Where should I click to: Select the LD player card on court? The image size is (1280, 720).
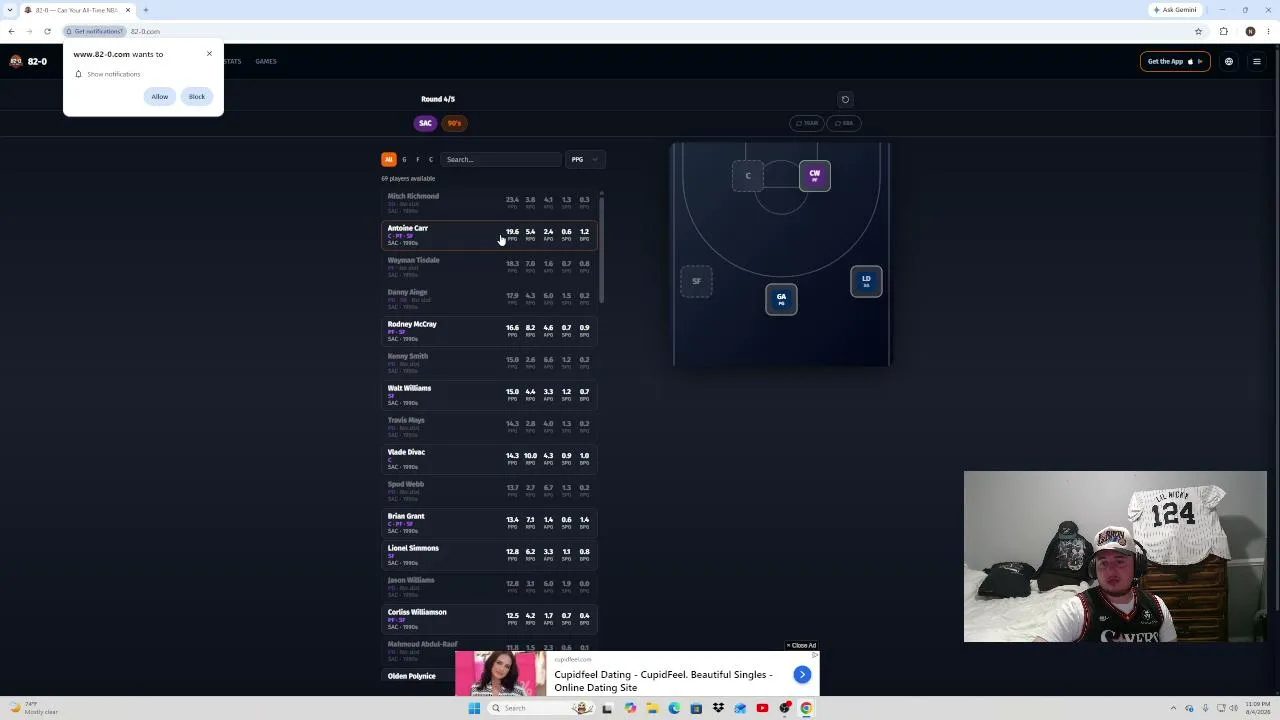(x=866, y=281)
